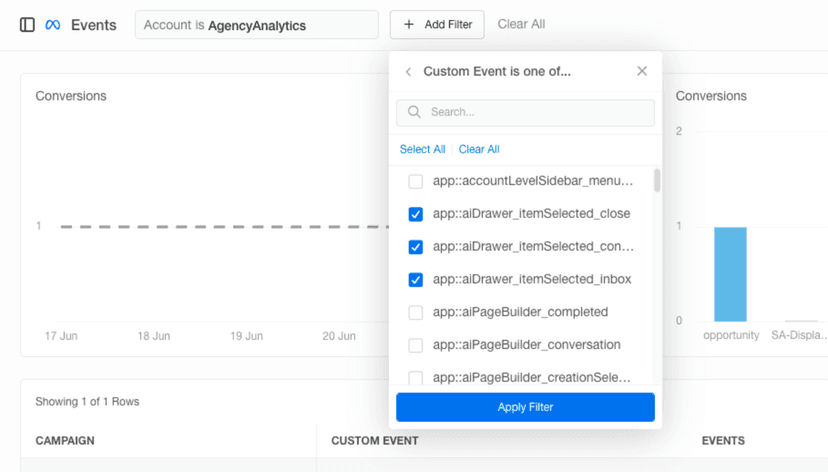Focus the Search field in filter panel
Viewport: 828px width, 472px height.
click(525, 112)
